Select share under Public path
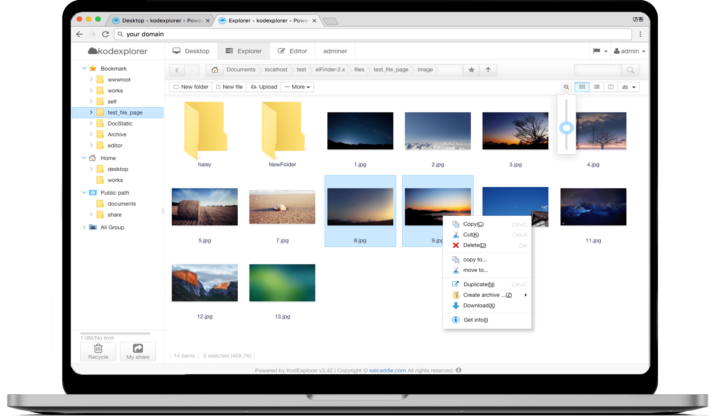715x417 pixels. point(114,214)
